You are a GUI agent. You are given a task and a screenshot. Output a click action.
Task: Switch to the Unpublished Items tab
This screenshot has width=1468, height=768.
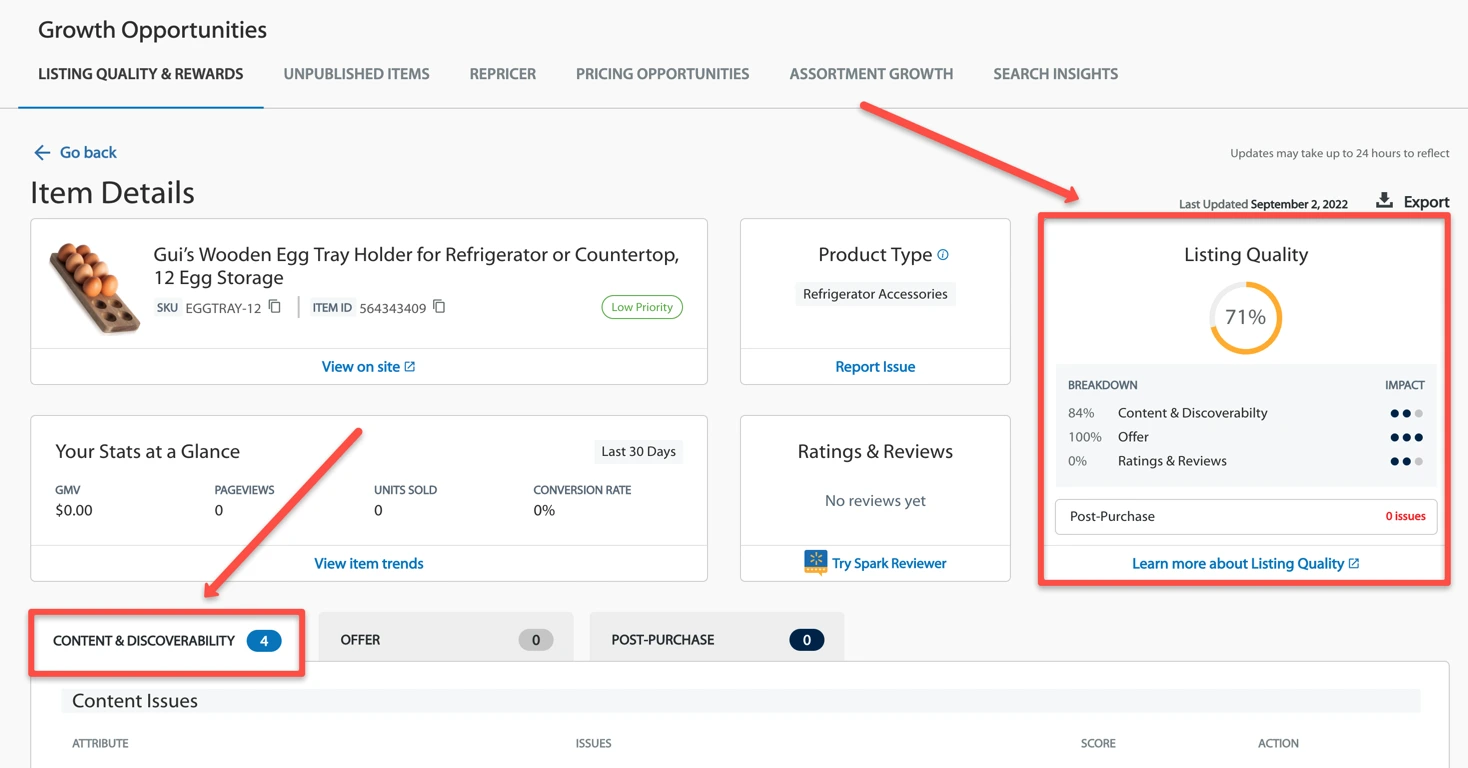tap(356, 73)
